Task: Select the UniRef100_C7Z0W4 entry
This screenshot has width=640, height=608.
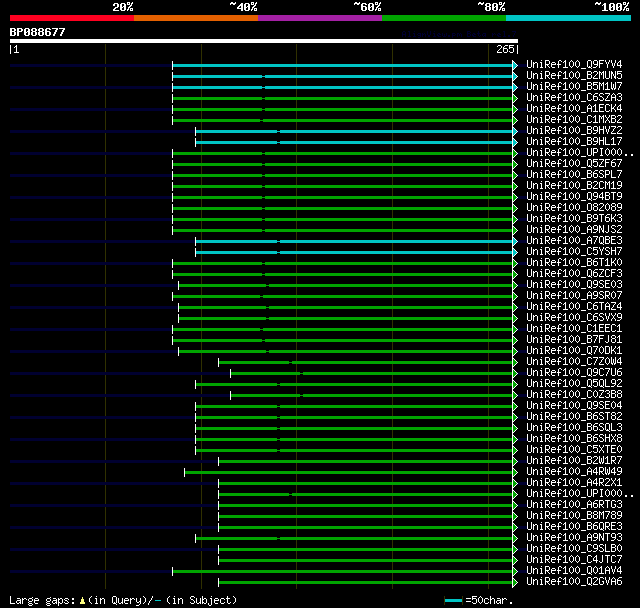Action: point(574,362)
